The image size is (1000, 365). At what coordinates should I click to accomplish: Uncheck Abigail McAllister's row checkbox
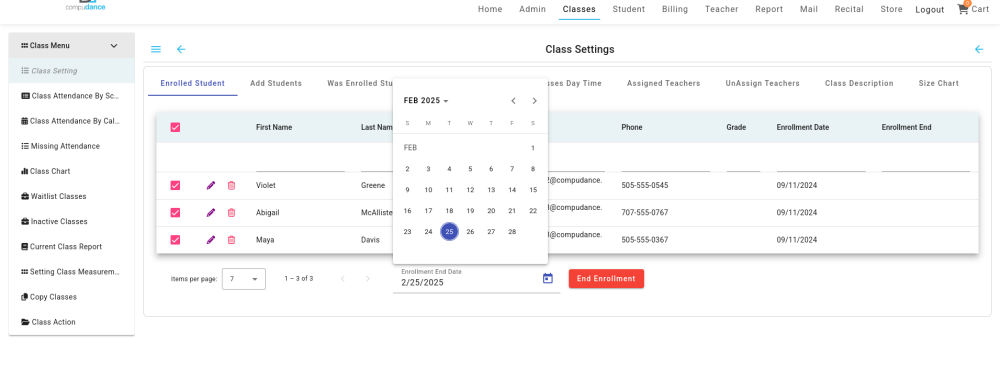click(x=175, y=212)
